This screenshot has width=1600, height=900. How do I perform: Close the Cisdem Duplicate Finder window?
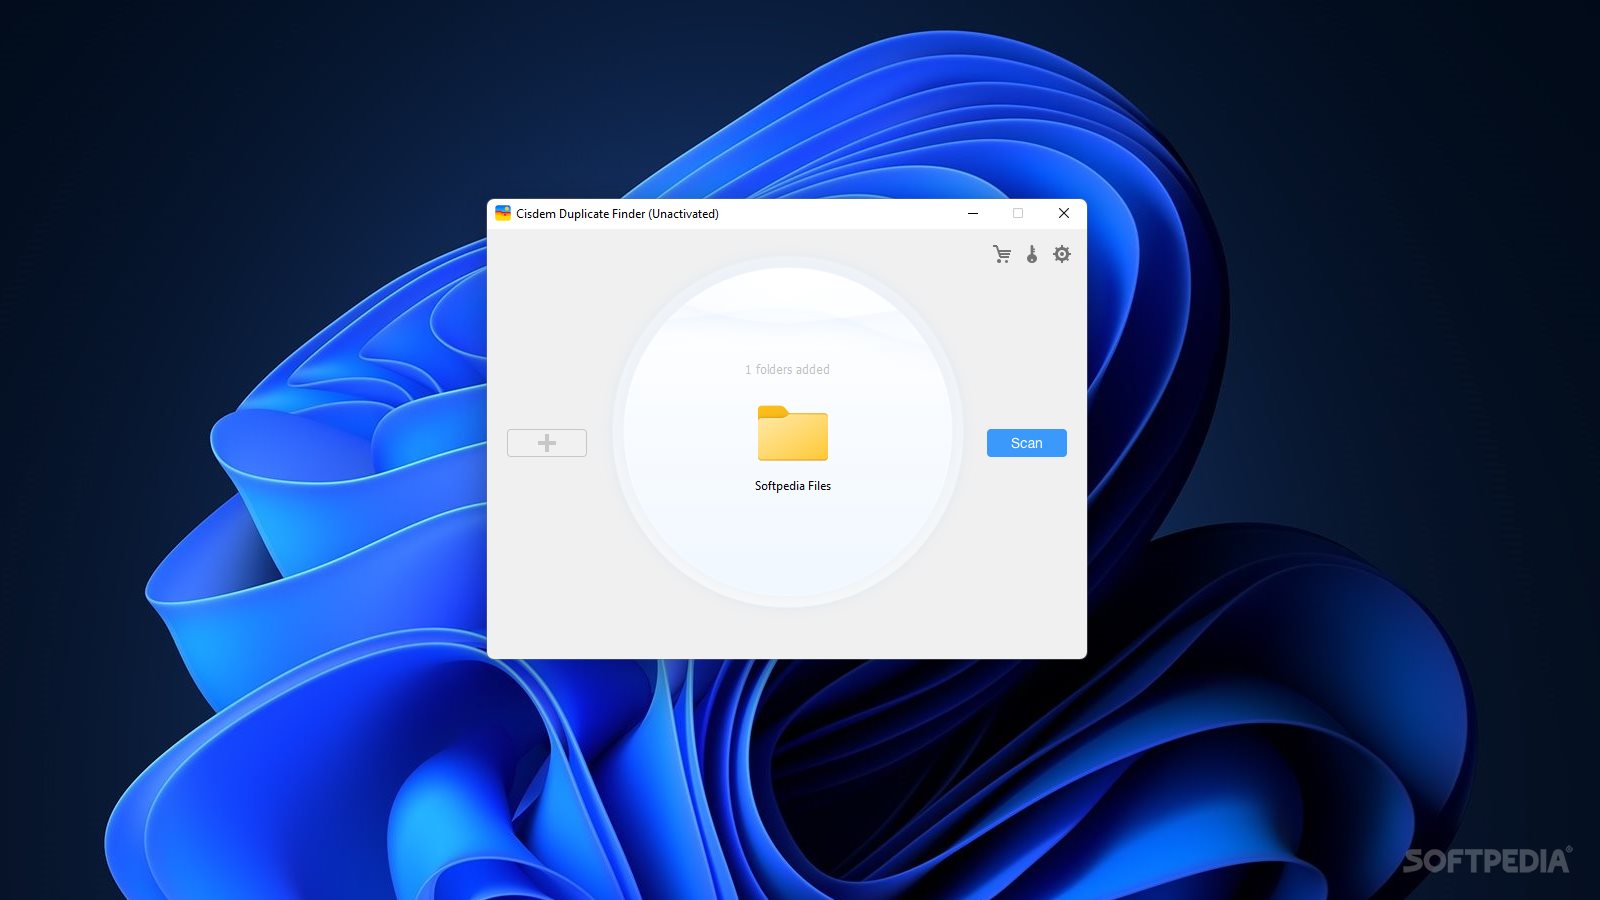coord(1064,213)
